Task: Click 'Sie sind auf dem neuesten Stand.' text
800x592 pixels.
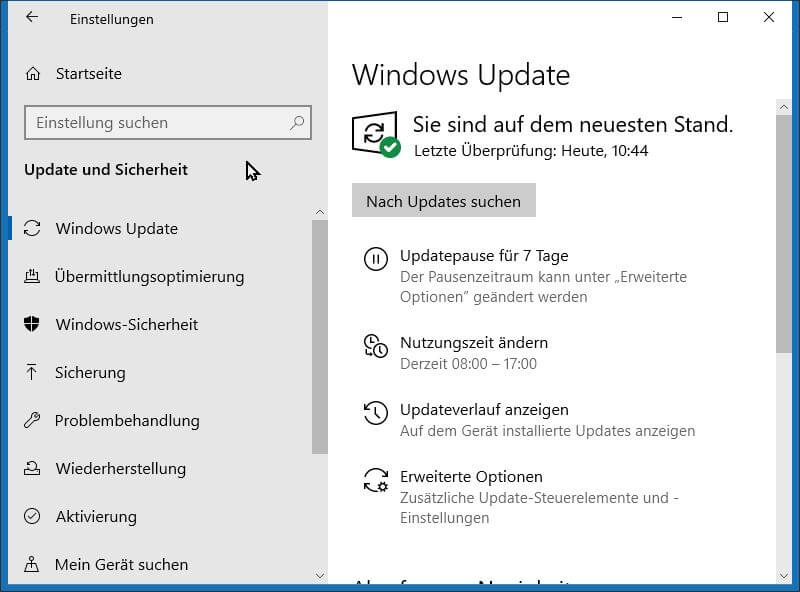Action: coord(573,125)
